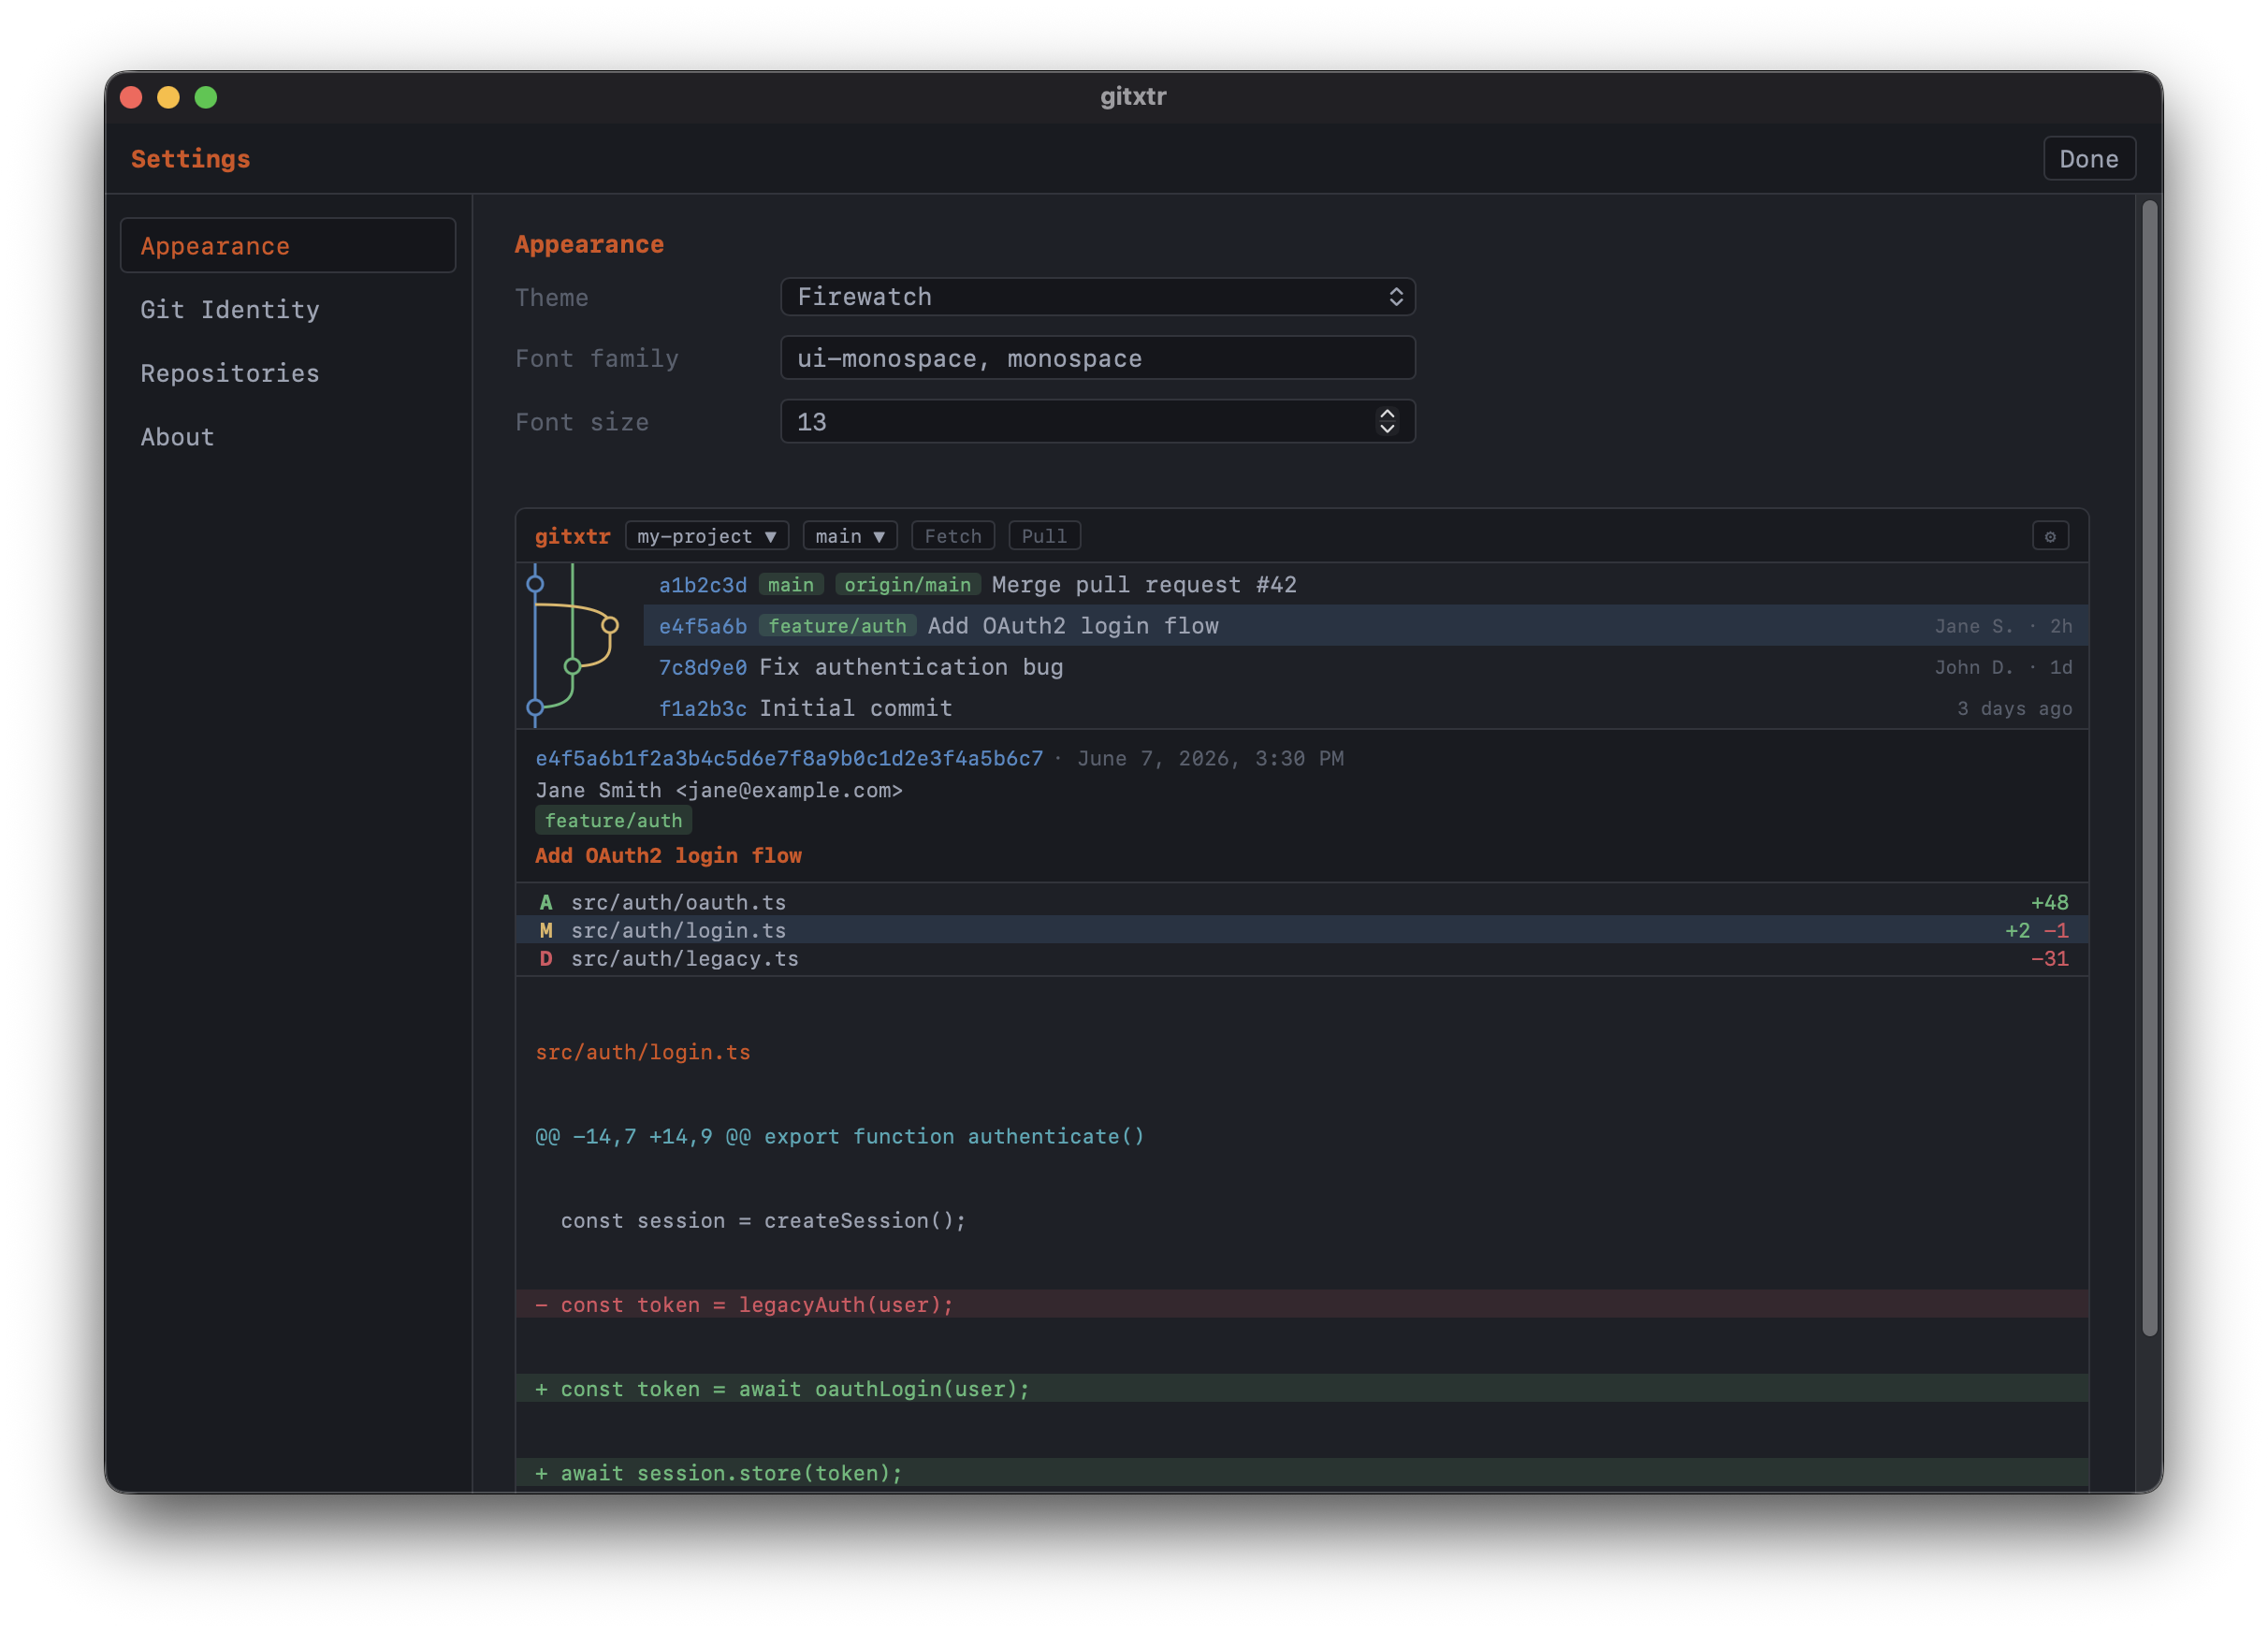Click Done to close settings
The height and width of the screenshot is (1632, 2268).
[2089, 159]
